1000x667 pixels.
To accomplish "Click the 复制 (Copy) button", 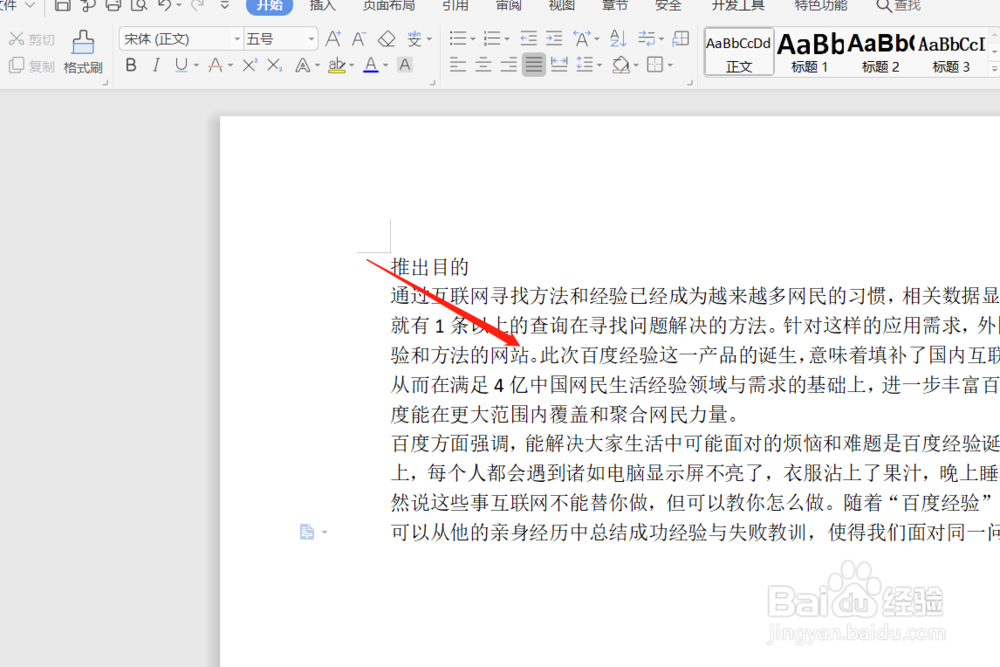I will click(x=32, y=66).
